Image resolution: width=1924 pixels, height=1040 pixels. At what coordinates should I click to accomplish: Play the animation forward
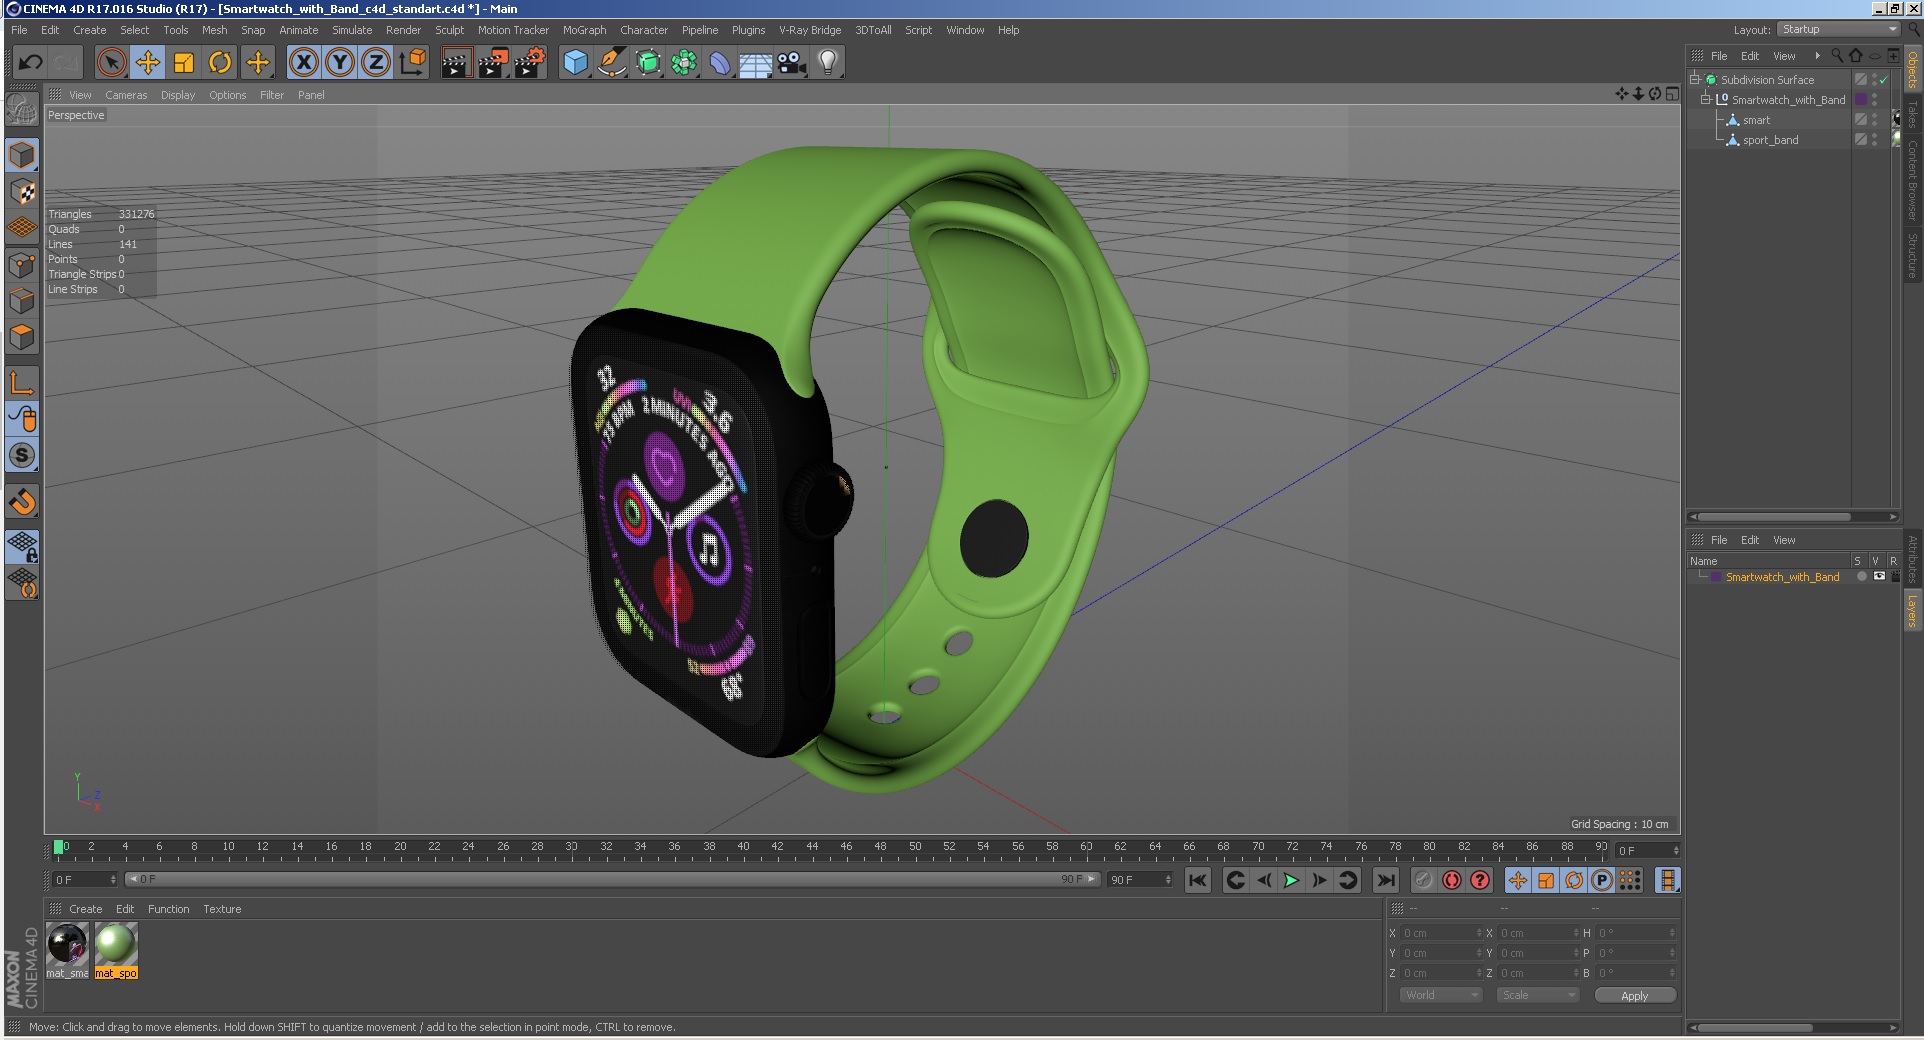(1291, 880)
